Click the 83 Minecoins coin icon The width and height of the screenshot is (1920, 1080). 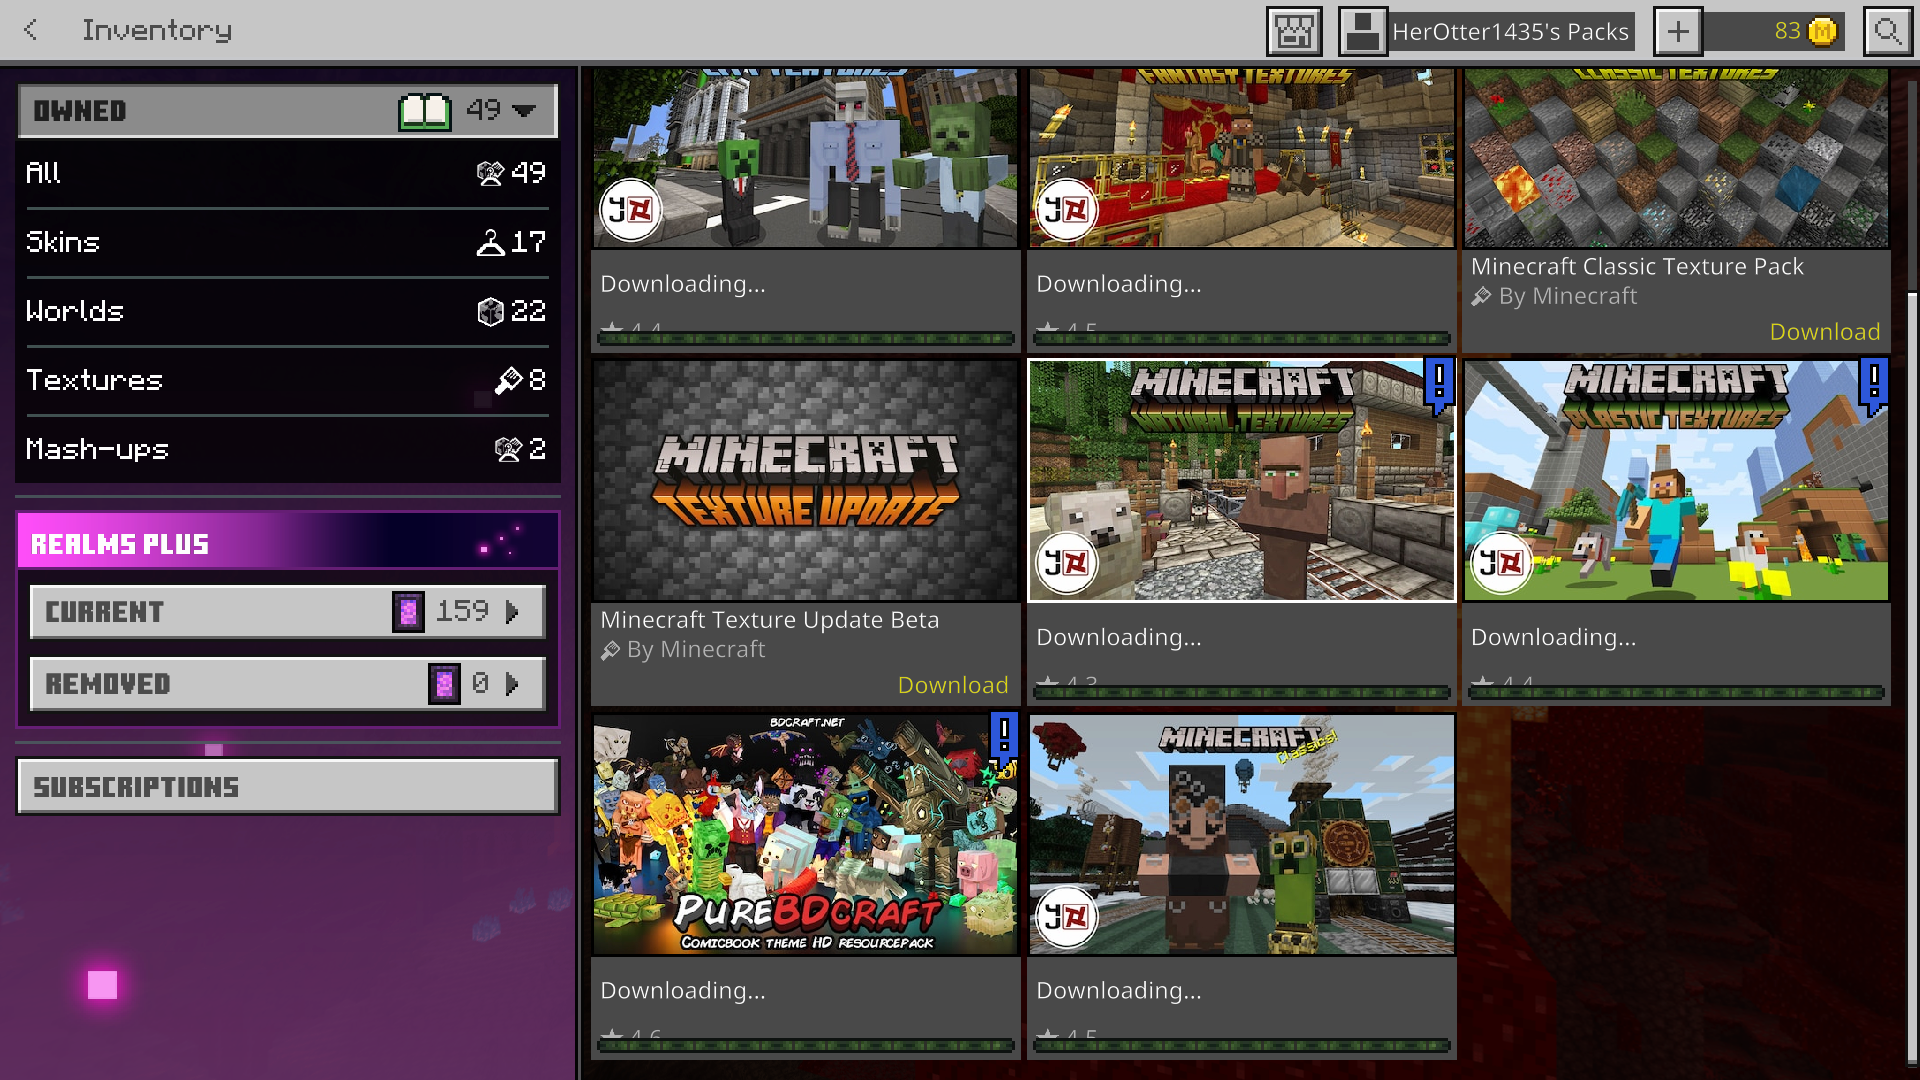coord(1823,31)
